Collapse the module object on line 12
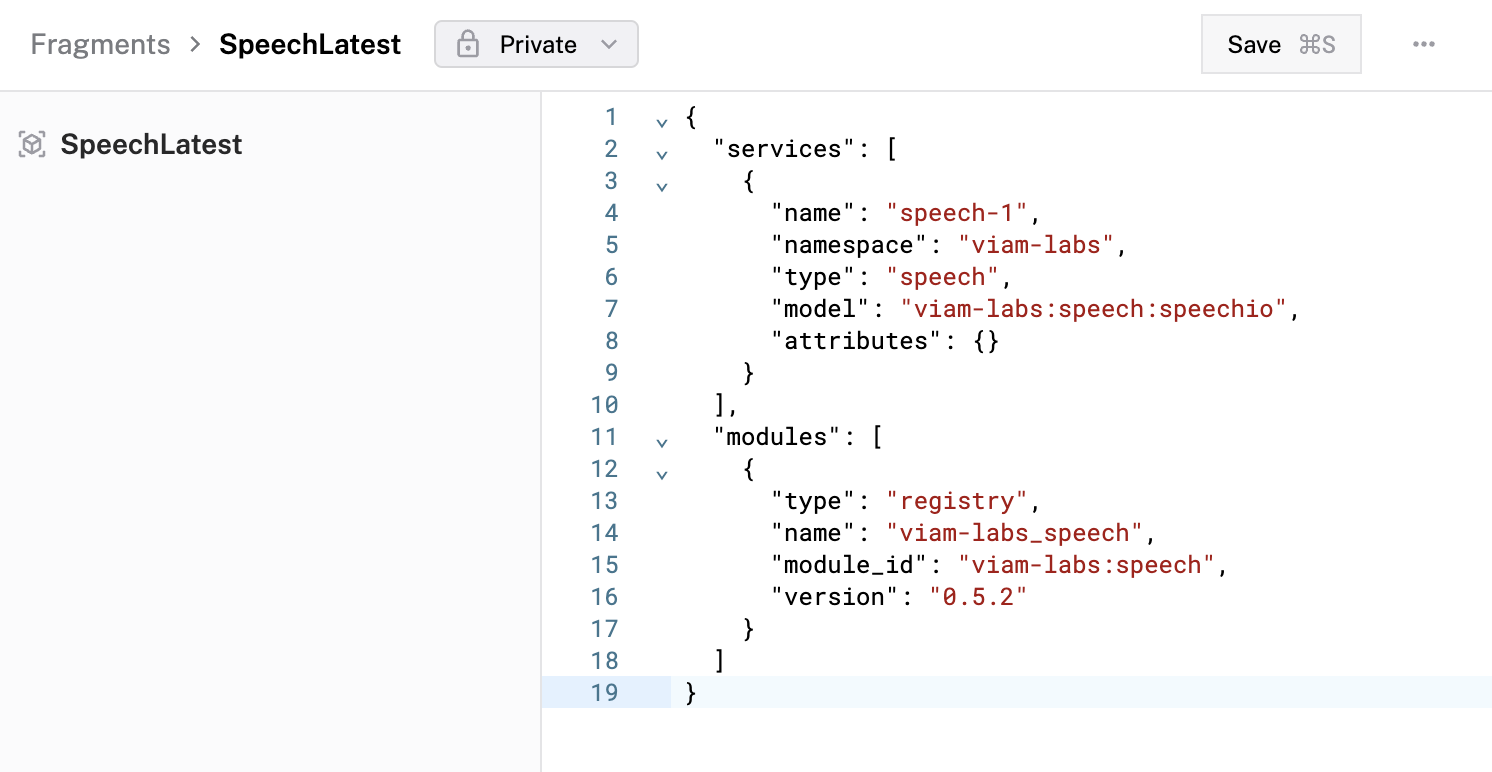 click(661, 474)
